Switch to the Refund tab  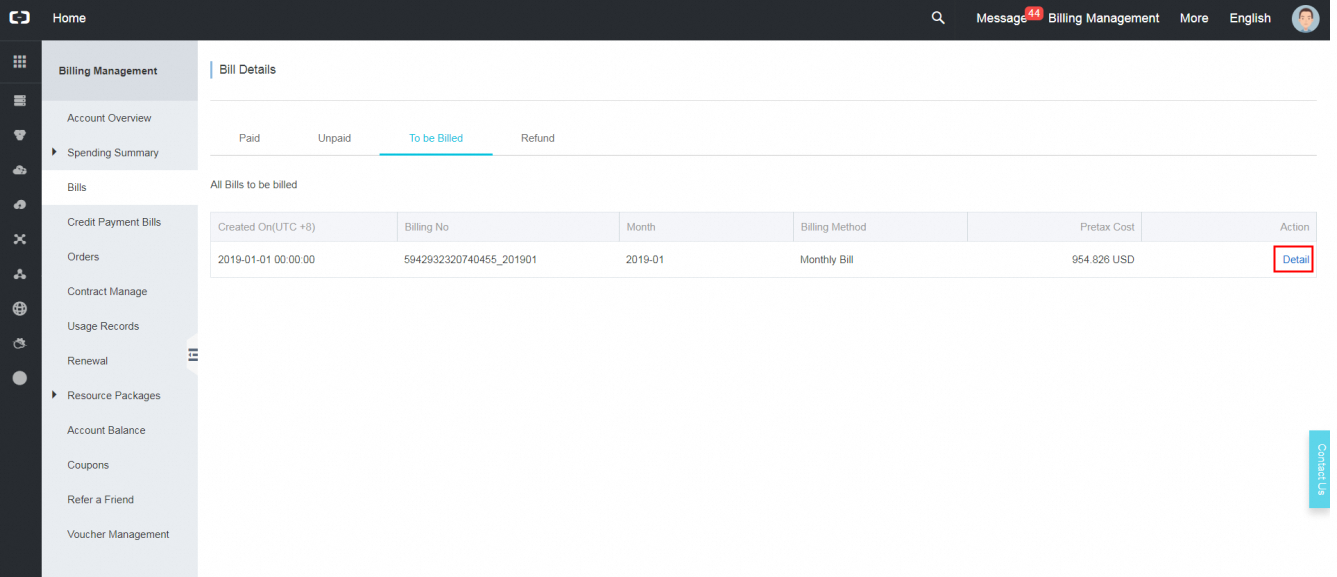pos(537,138)
